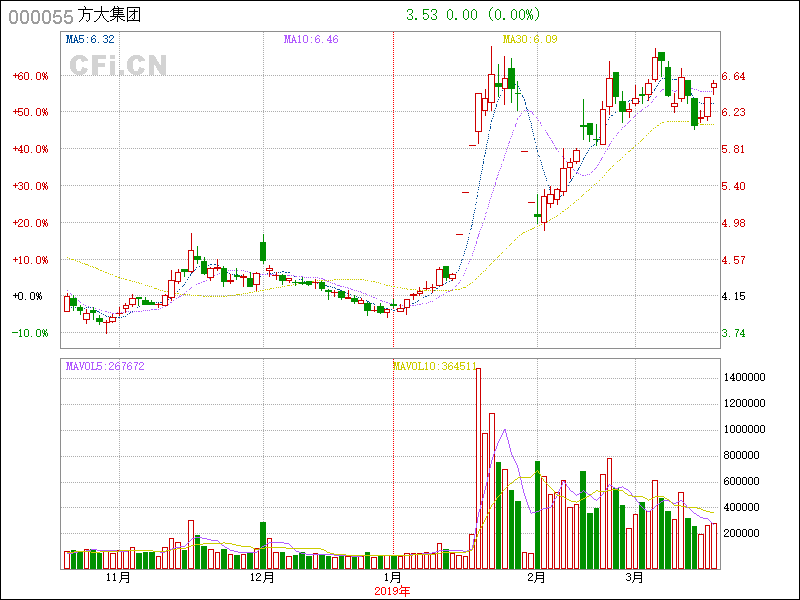This screenshot has height=600, width=800.
Task: Click the +60.0% axis label
Action: pos(30,76)
